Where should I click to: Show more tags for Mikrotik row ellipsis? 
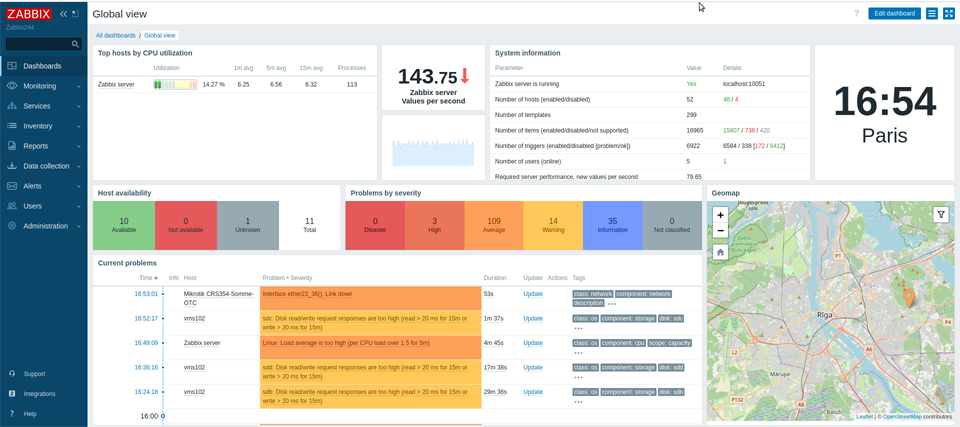[612, 304]
